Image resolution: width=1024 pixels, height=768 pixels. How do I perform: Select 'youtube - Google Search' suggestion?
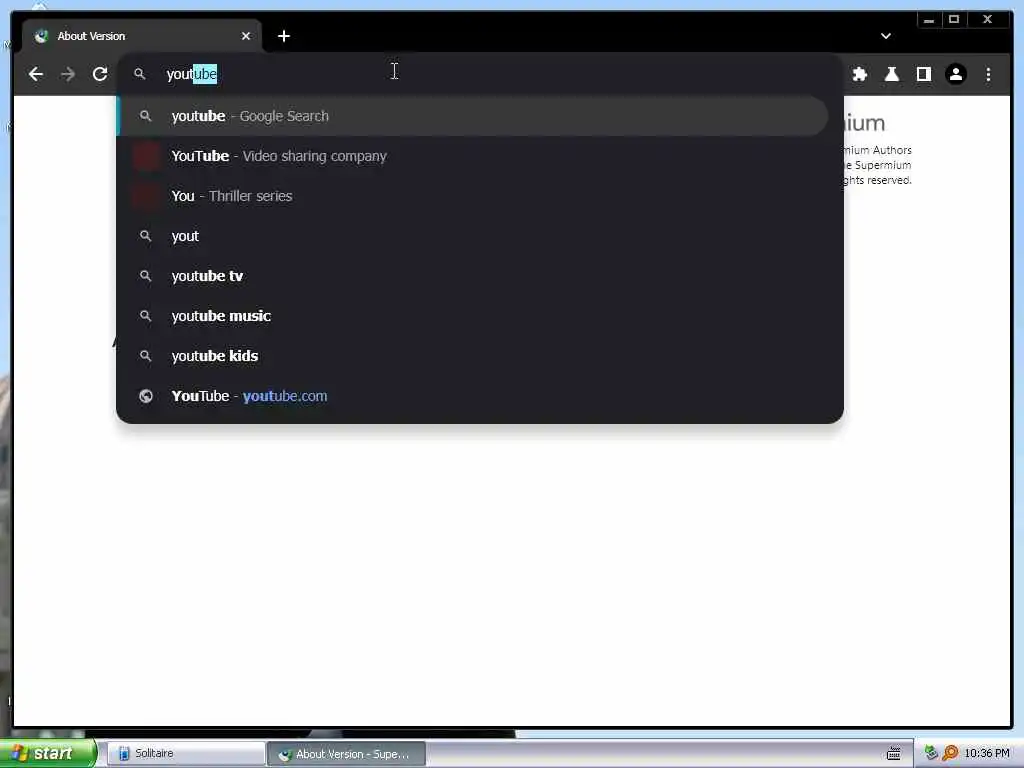tap(473, 116)
